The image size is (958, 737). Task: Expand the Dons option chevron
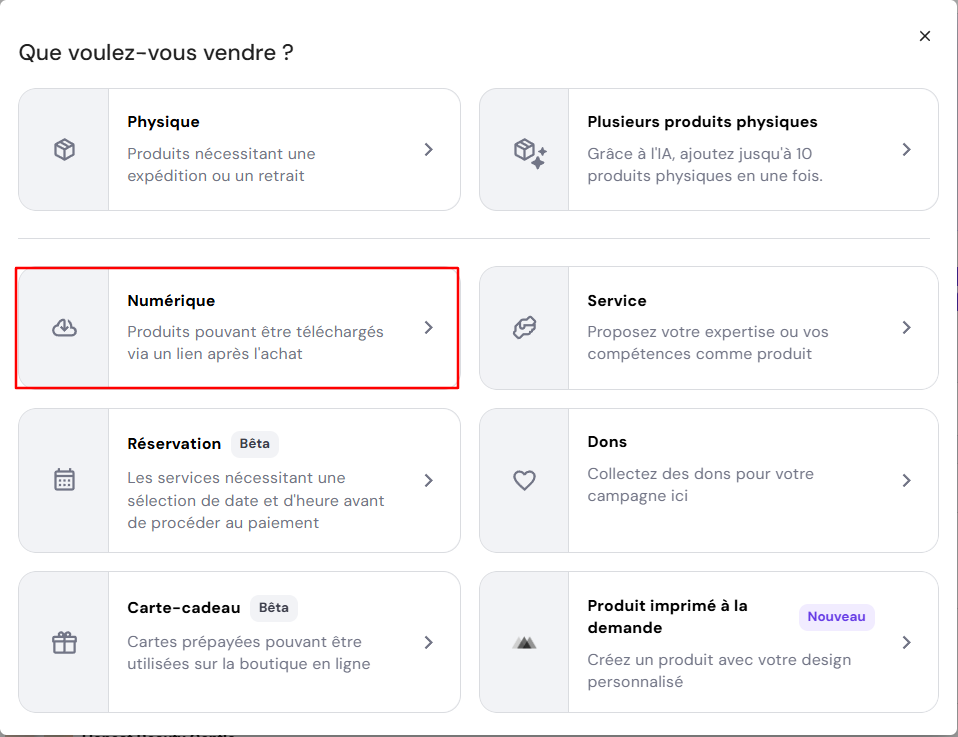[x=907, y=480]
